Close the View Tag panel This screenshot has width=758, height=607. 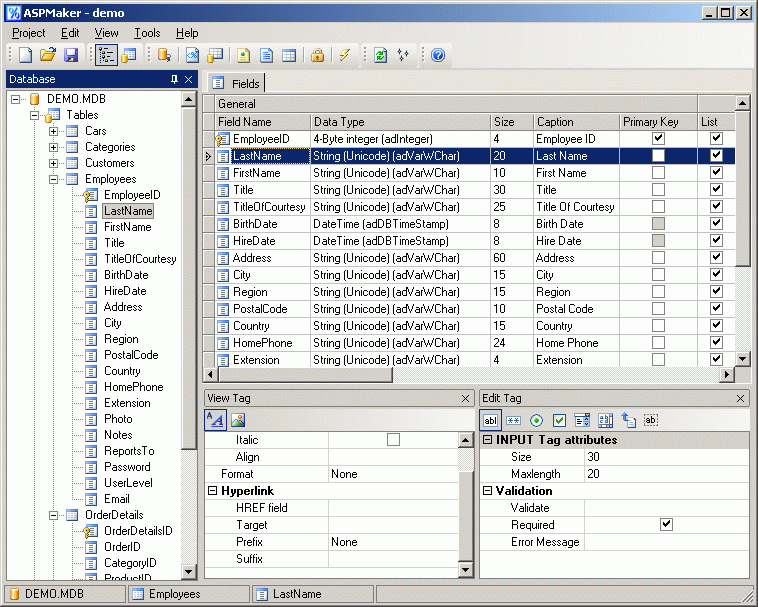click(465, 398)
